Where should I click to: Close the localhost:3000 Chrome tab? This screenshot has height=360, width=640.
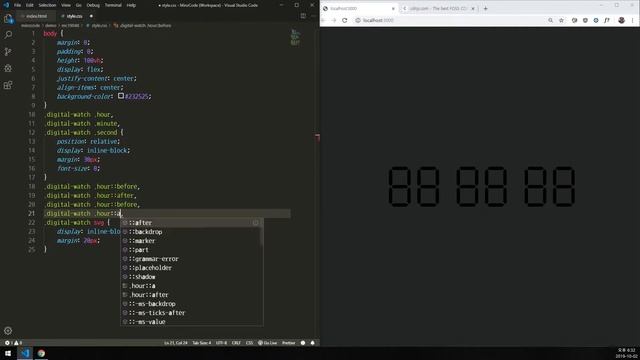393,9
